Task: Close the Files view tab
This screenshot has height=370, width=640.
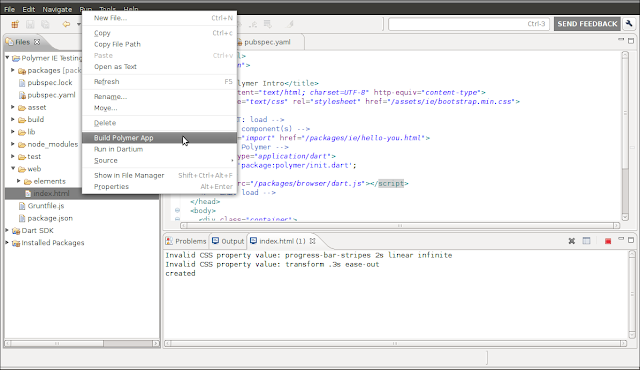Action: pyautogui.click(x=37, y=42)
